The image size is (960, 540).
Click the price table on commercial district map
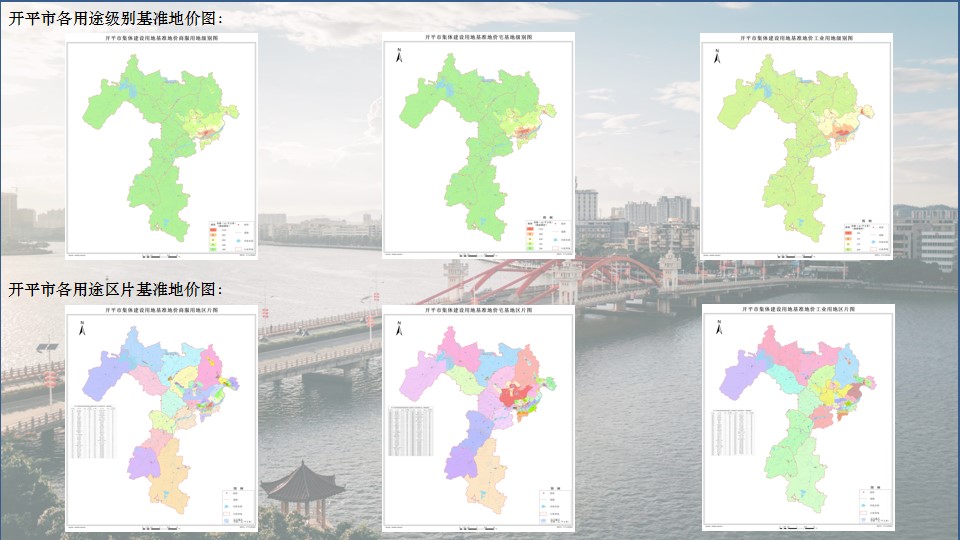click(x=98, y=428)
